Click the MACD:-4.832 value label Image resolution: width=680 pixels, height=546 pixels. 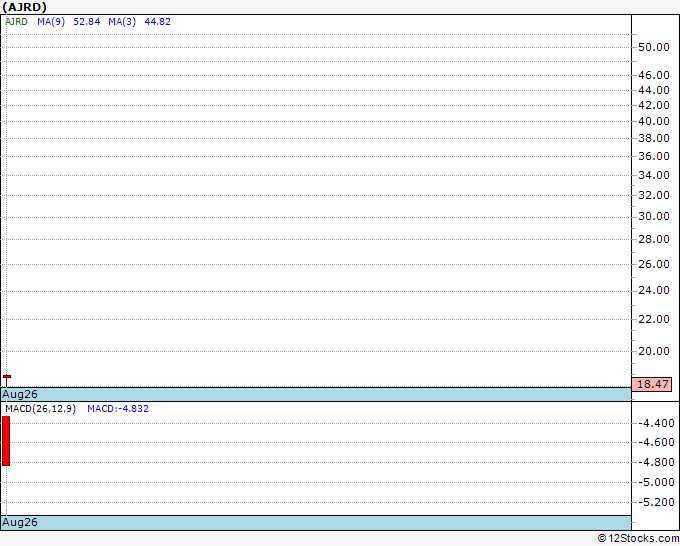tap(118, 409)
